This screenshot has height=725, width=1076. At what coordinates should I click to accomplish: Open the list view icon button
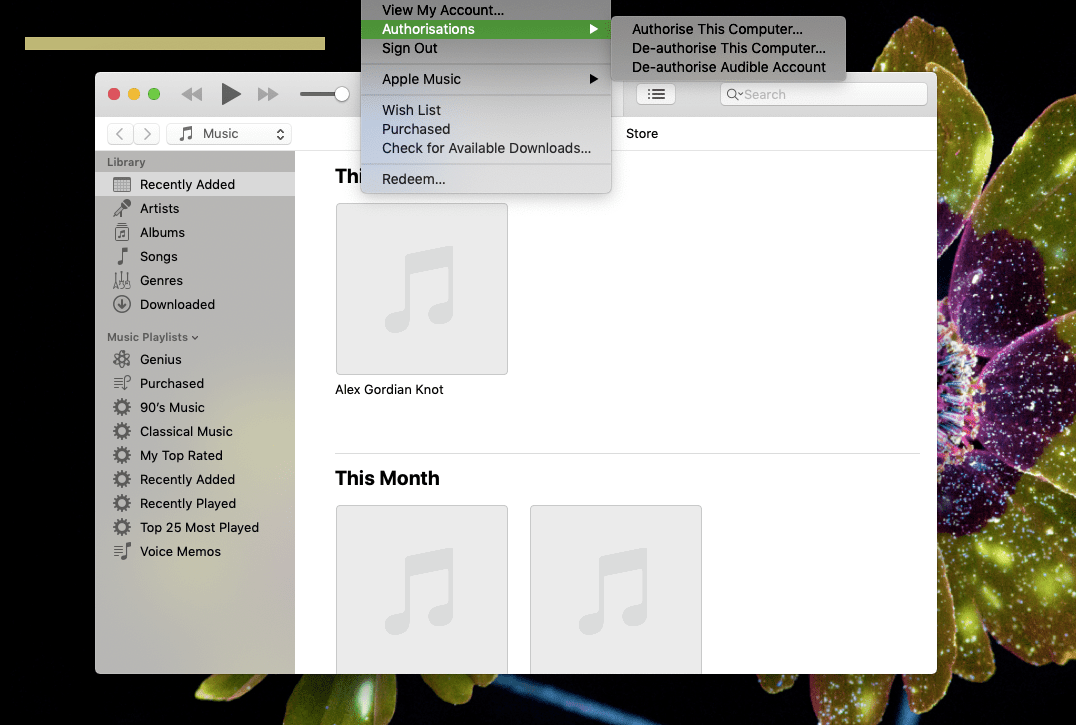click(x=656, y=94)
